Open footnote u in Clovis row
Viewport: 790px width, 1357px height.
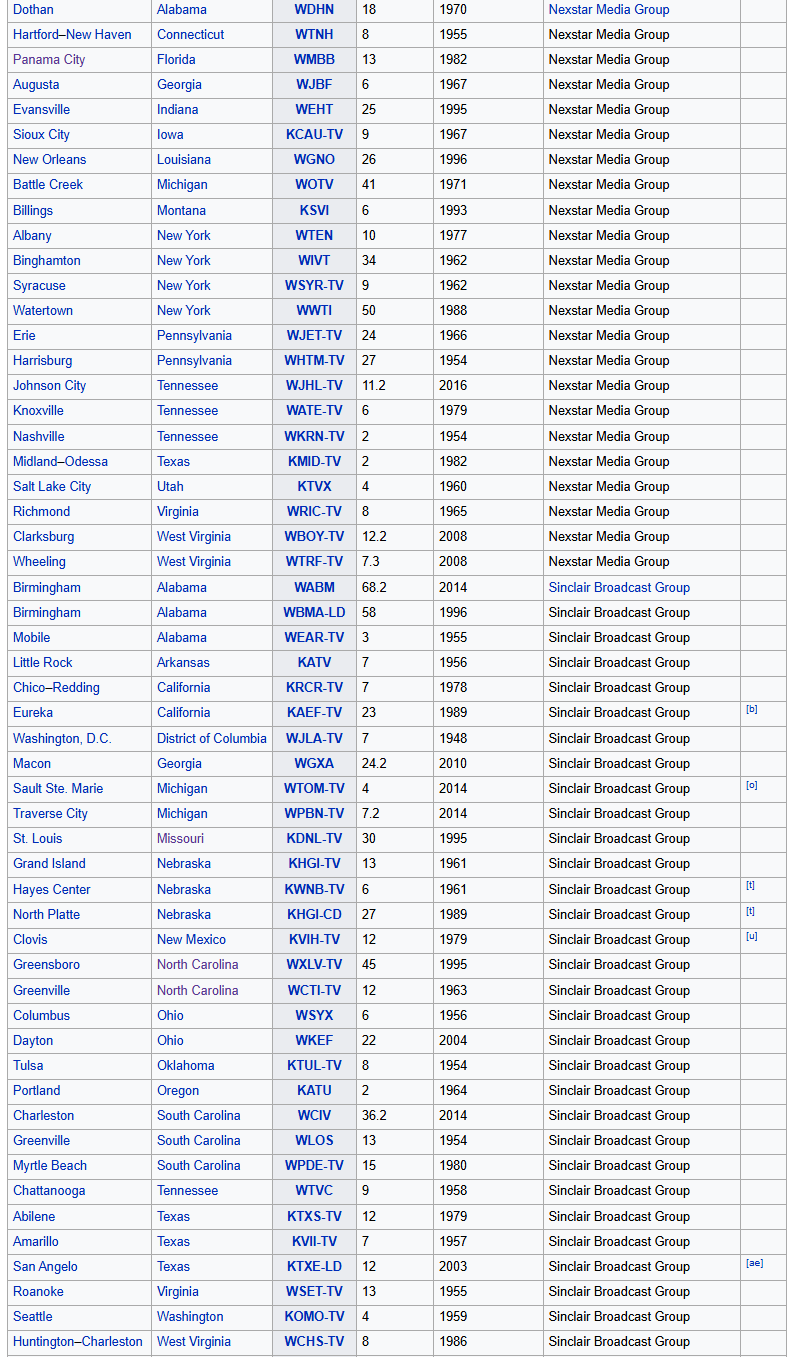751,936
